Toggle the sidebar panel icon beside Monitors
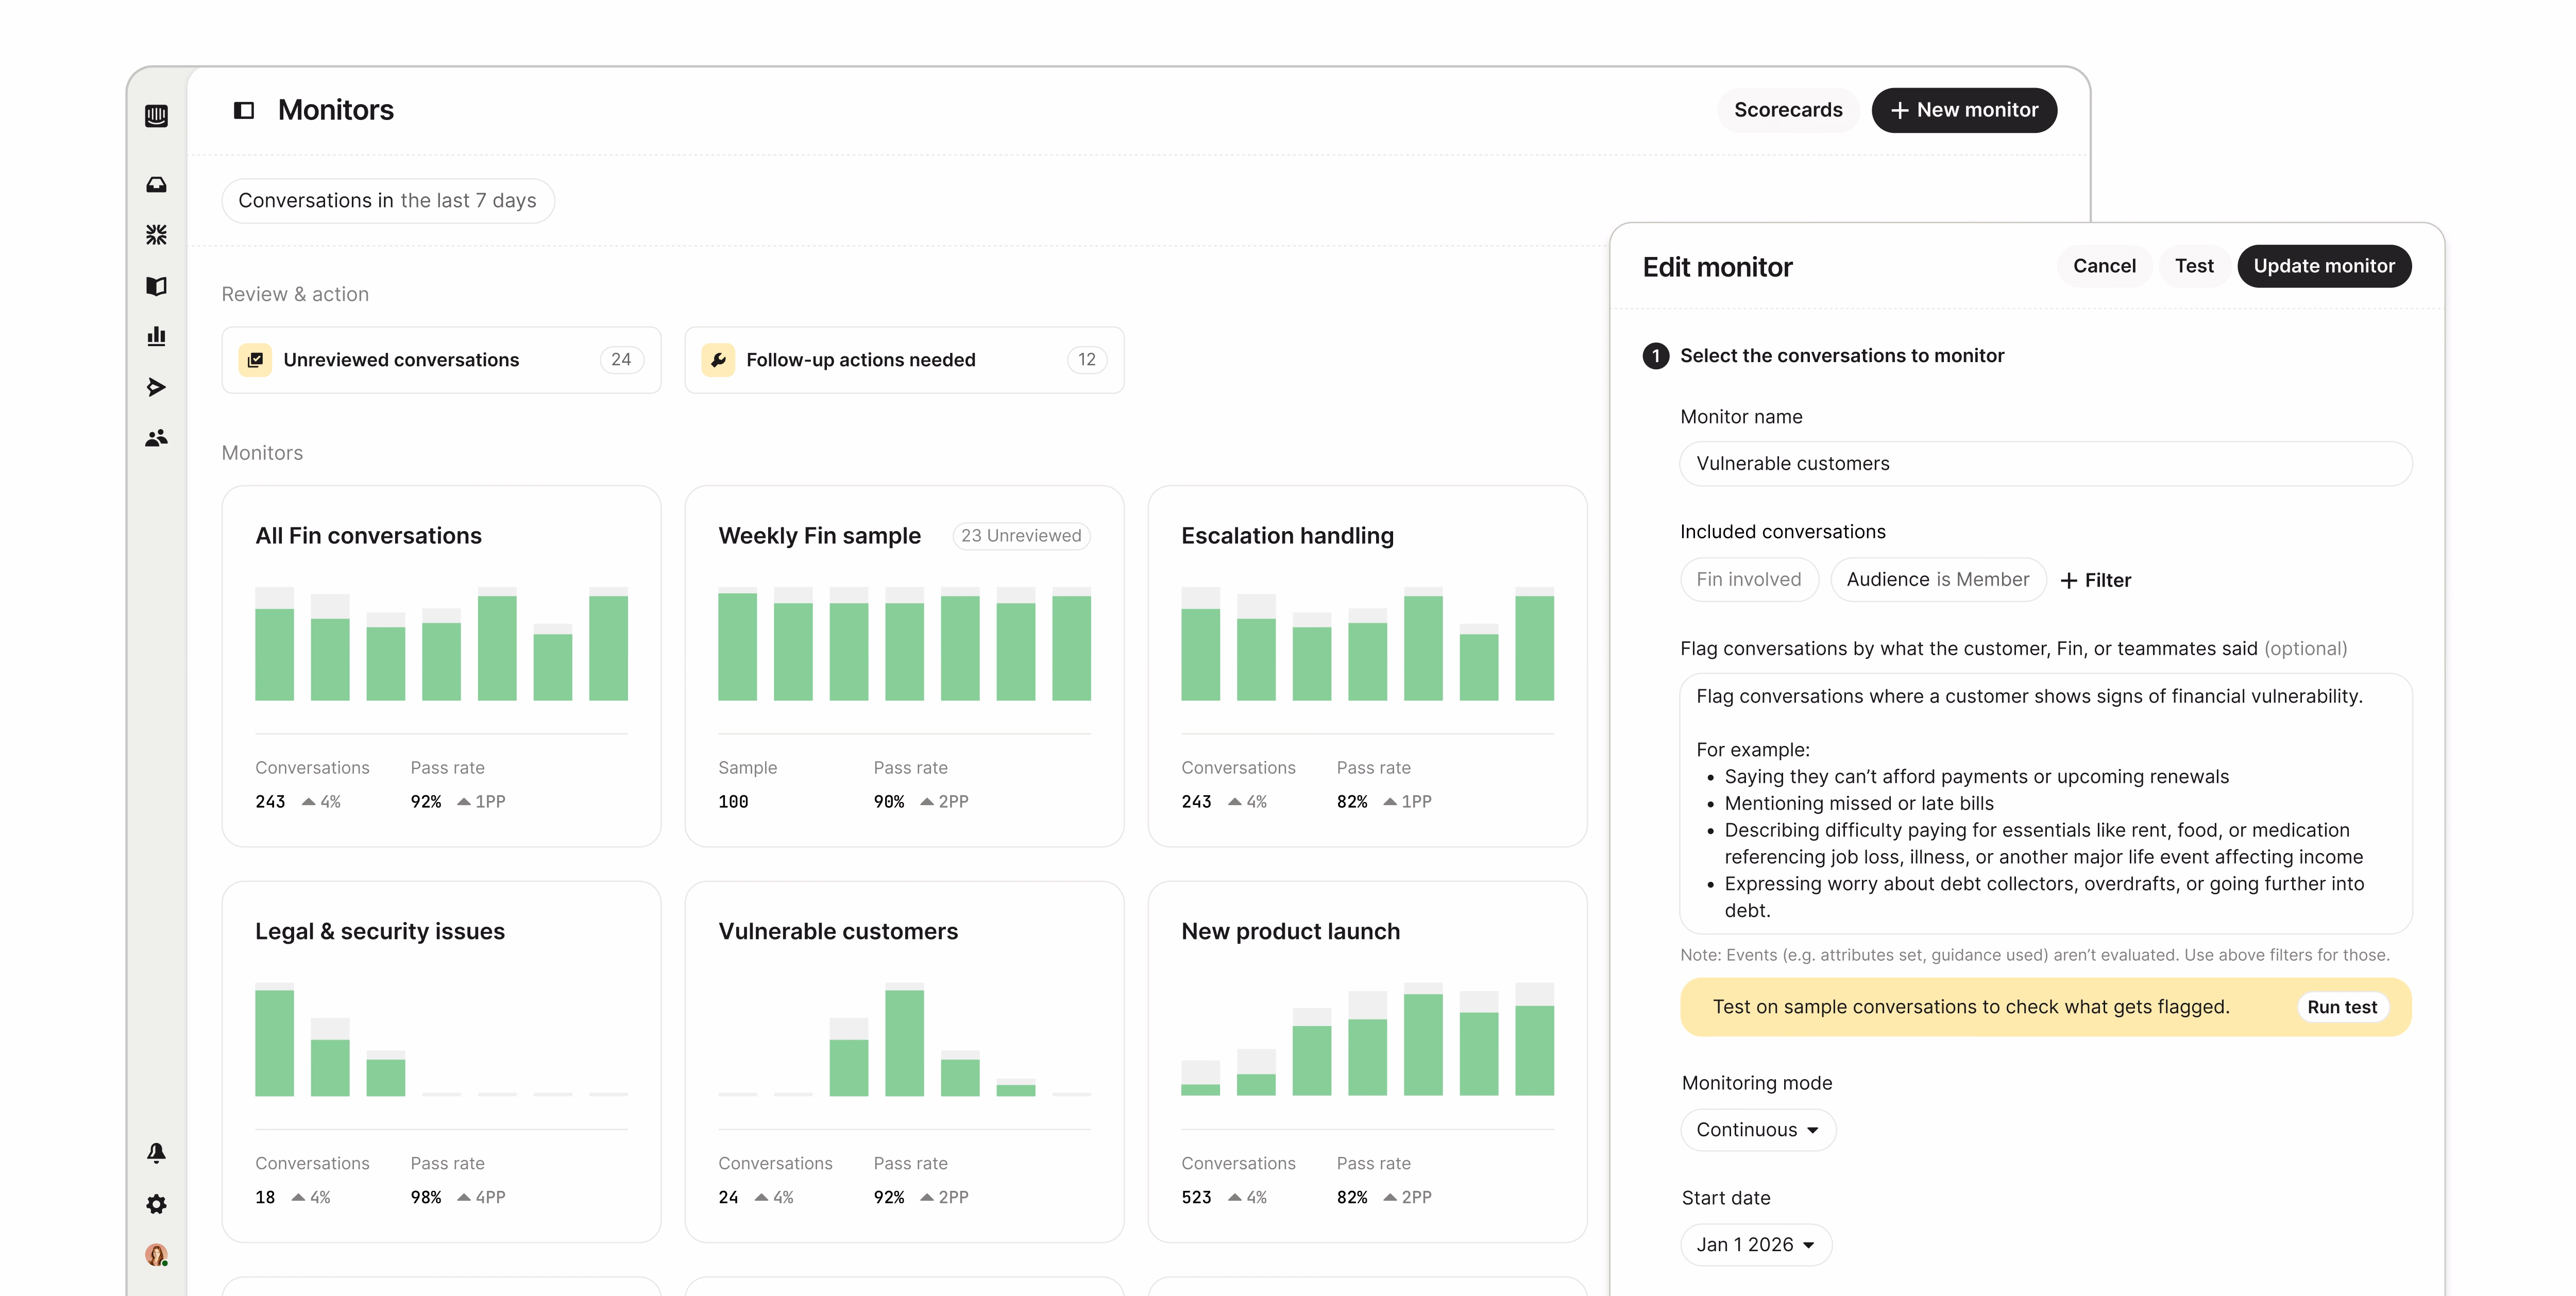 pyautogui.click(x=244, y=110)
